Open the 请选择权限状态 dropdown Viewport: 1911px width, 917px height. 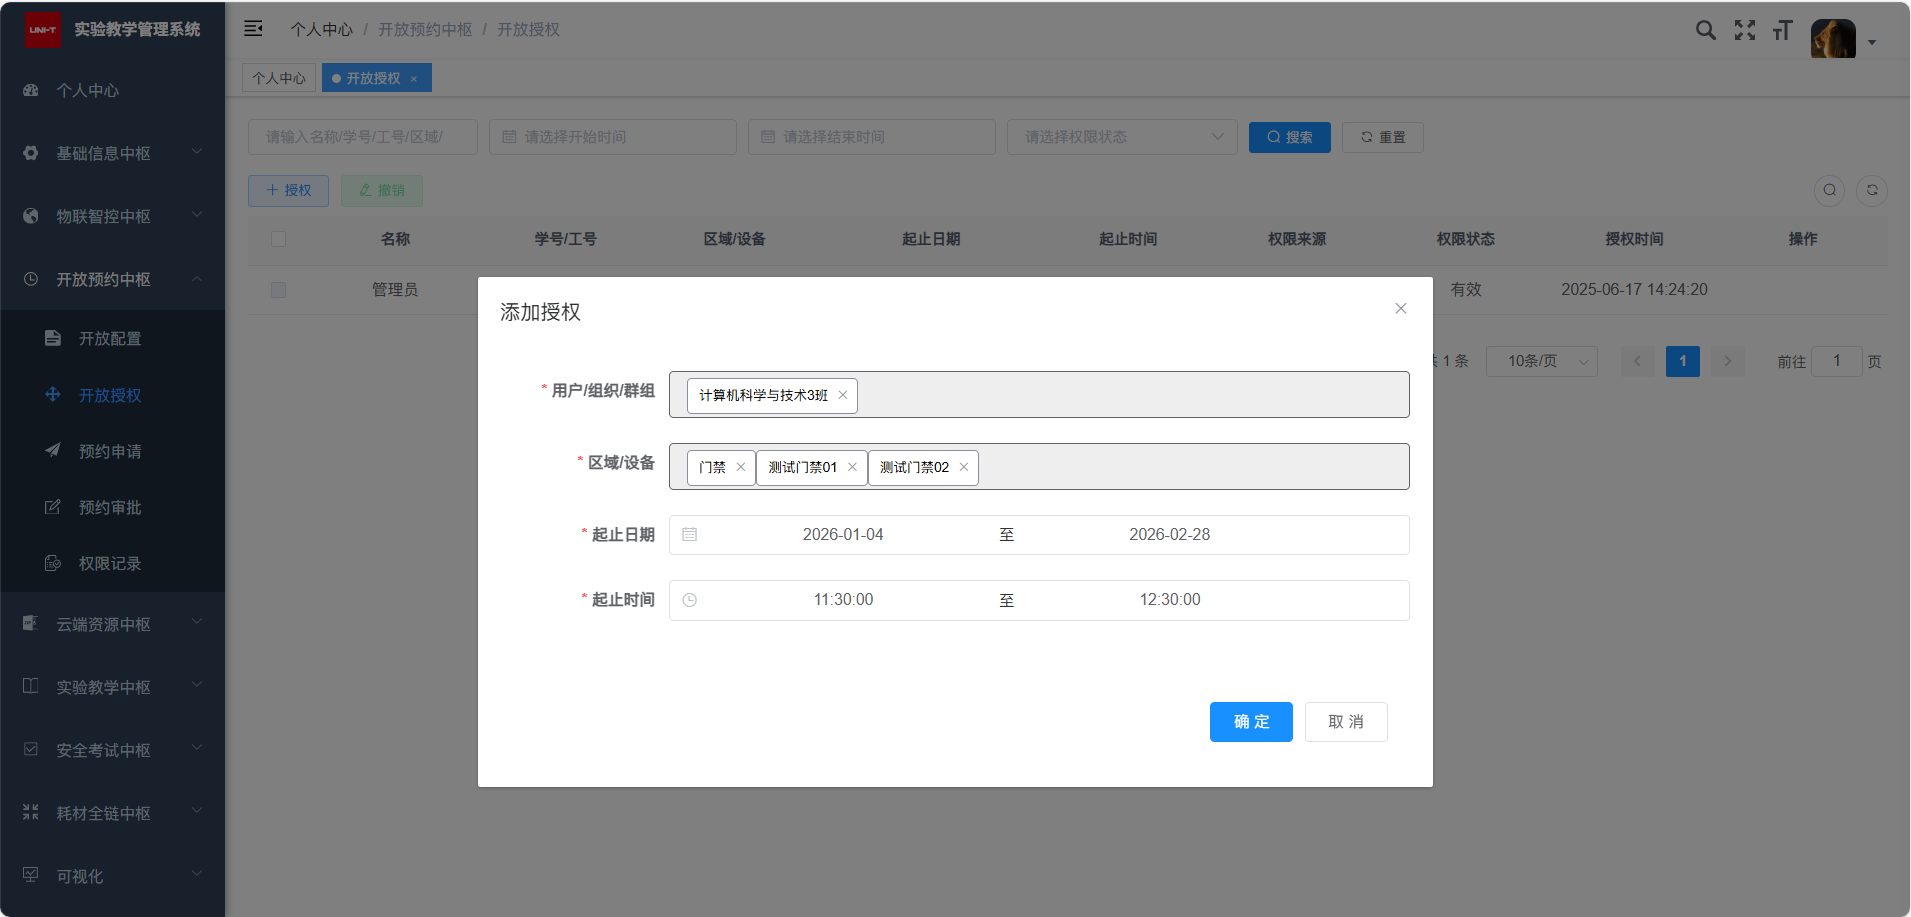tap(1121, 137)
